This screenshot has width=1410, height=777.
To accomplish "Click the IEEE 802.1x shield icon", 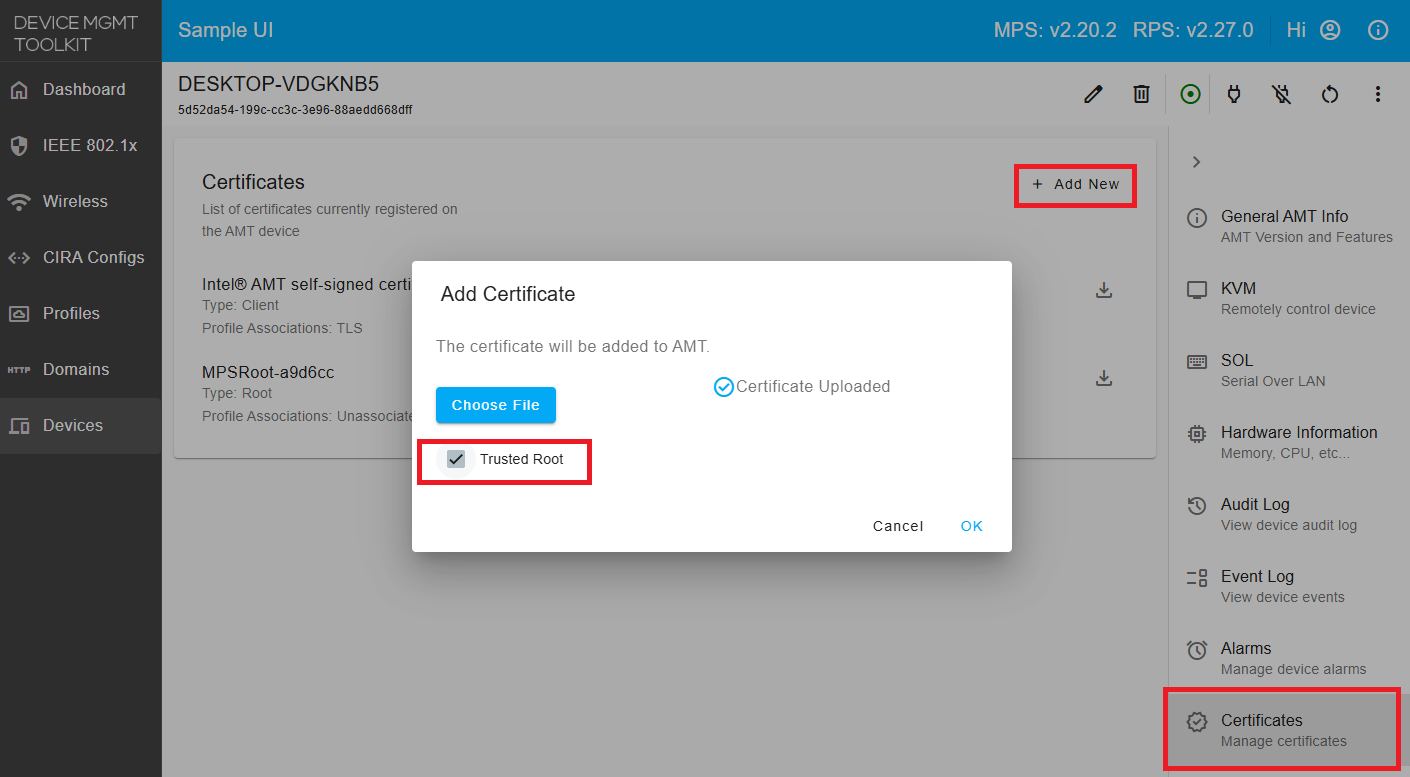I will 19,146.
